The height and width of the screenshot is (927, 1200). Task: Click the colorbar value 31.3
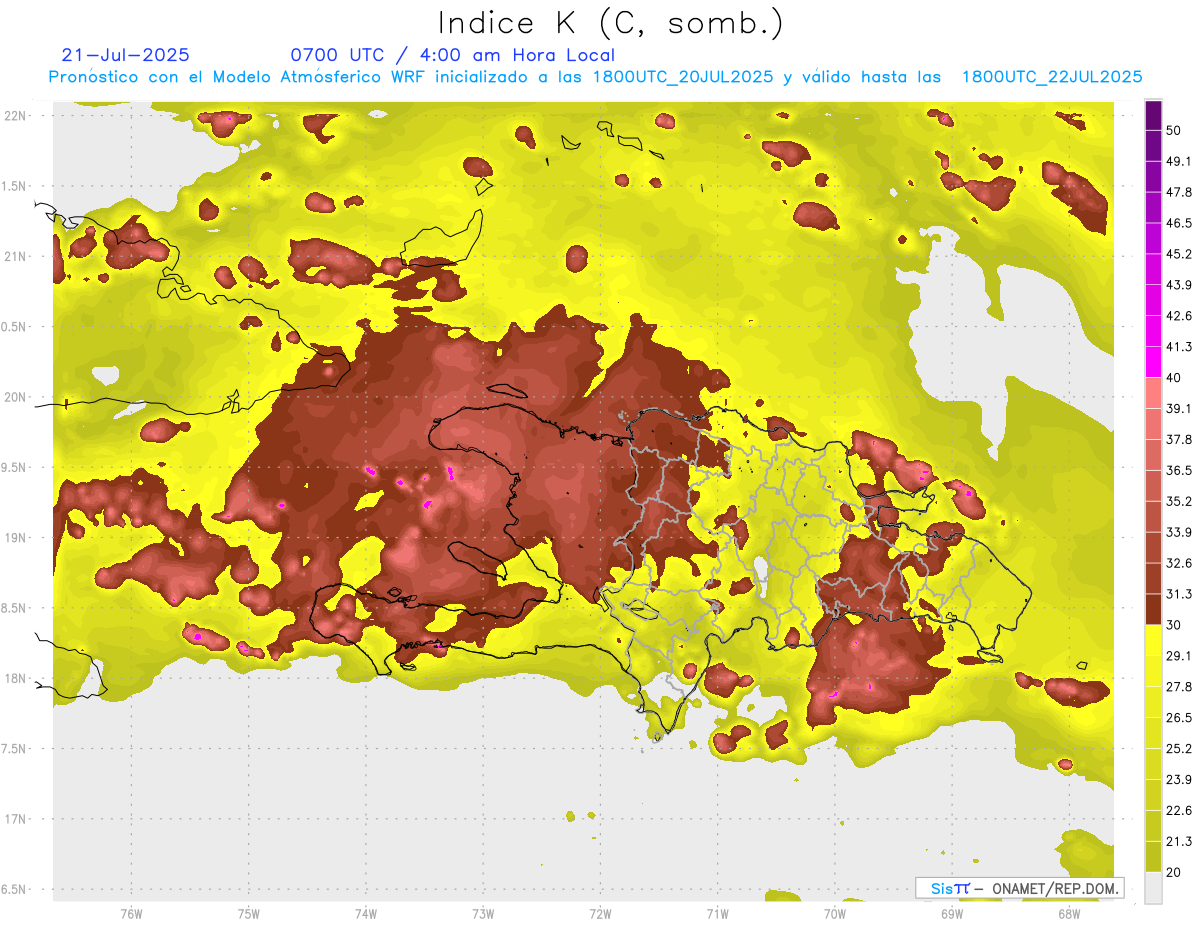[x=1178, y=594]
